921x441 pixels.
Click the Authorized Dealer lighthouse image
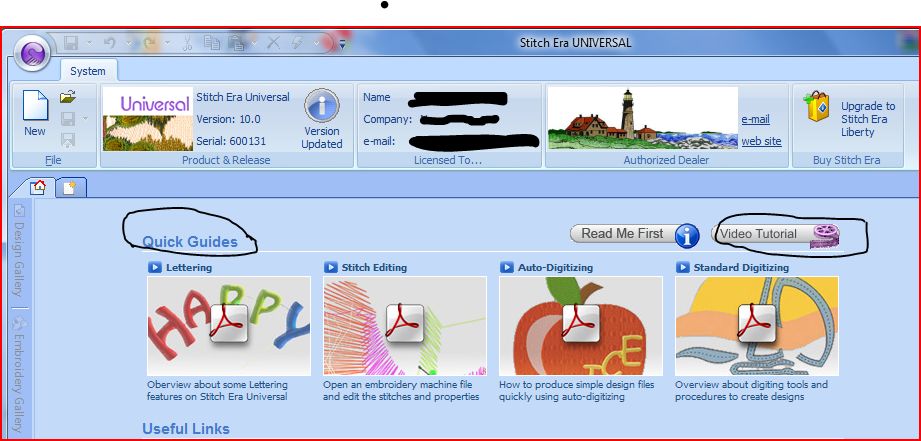643,118
